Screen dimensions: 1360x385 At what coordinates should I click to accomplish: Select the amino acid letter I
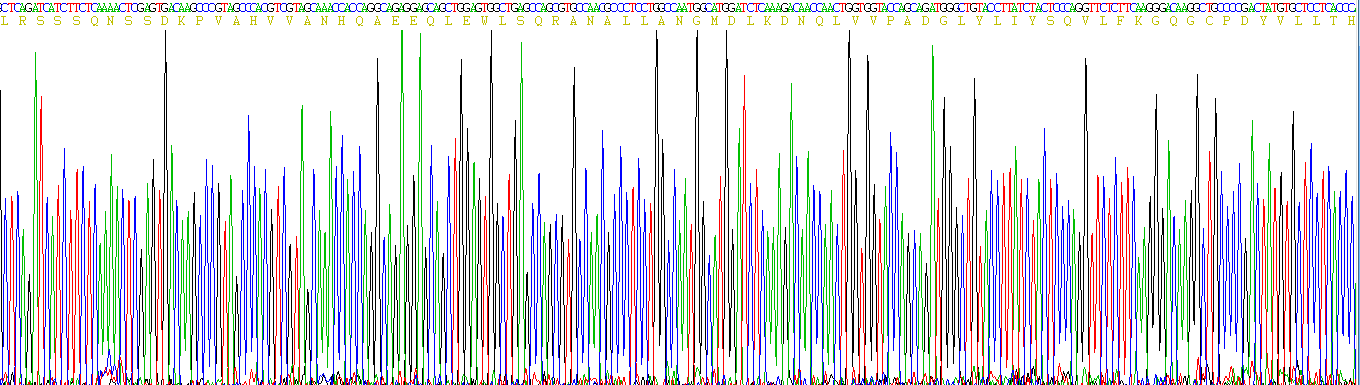tap(1014, 21)
